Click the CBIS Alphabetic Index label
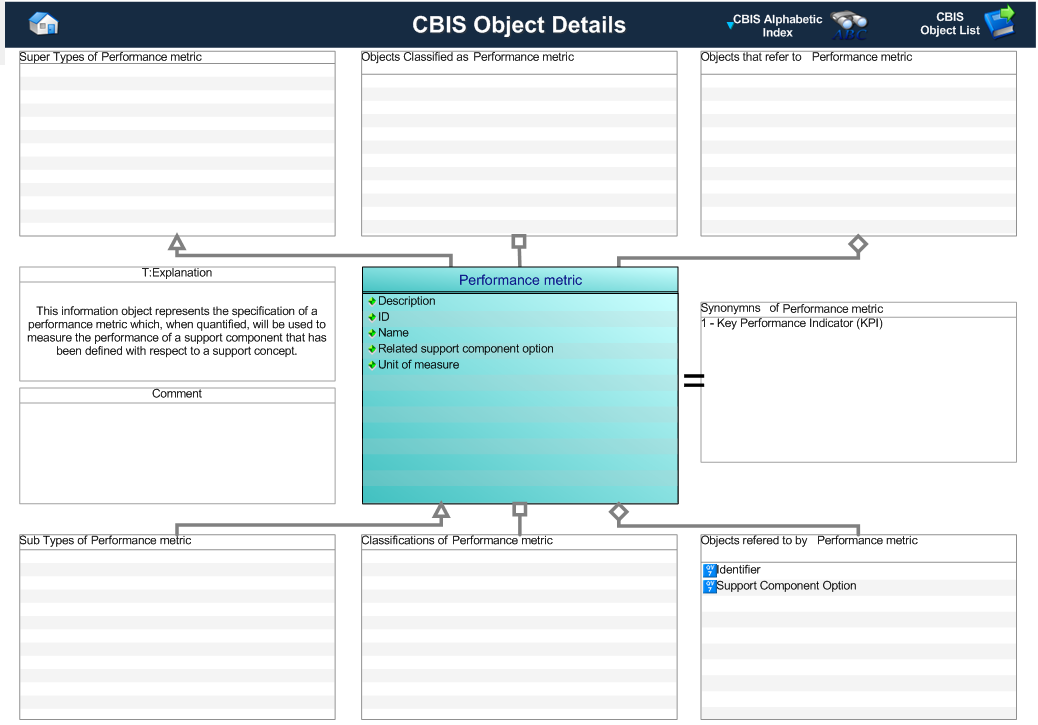1038x725 pixels. (x=778, y=25)
